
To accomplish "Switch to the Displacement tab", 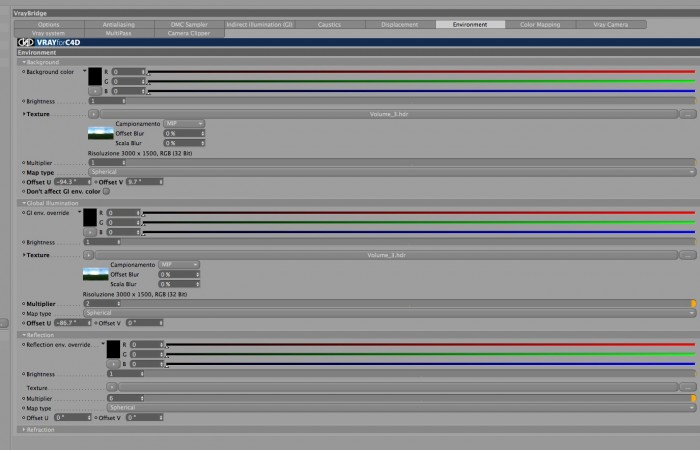I will point(400,25).
